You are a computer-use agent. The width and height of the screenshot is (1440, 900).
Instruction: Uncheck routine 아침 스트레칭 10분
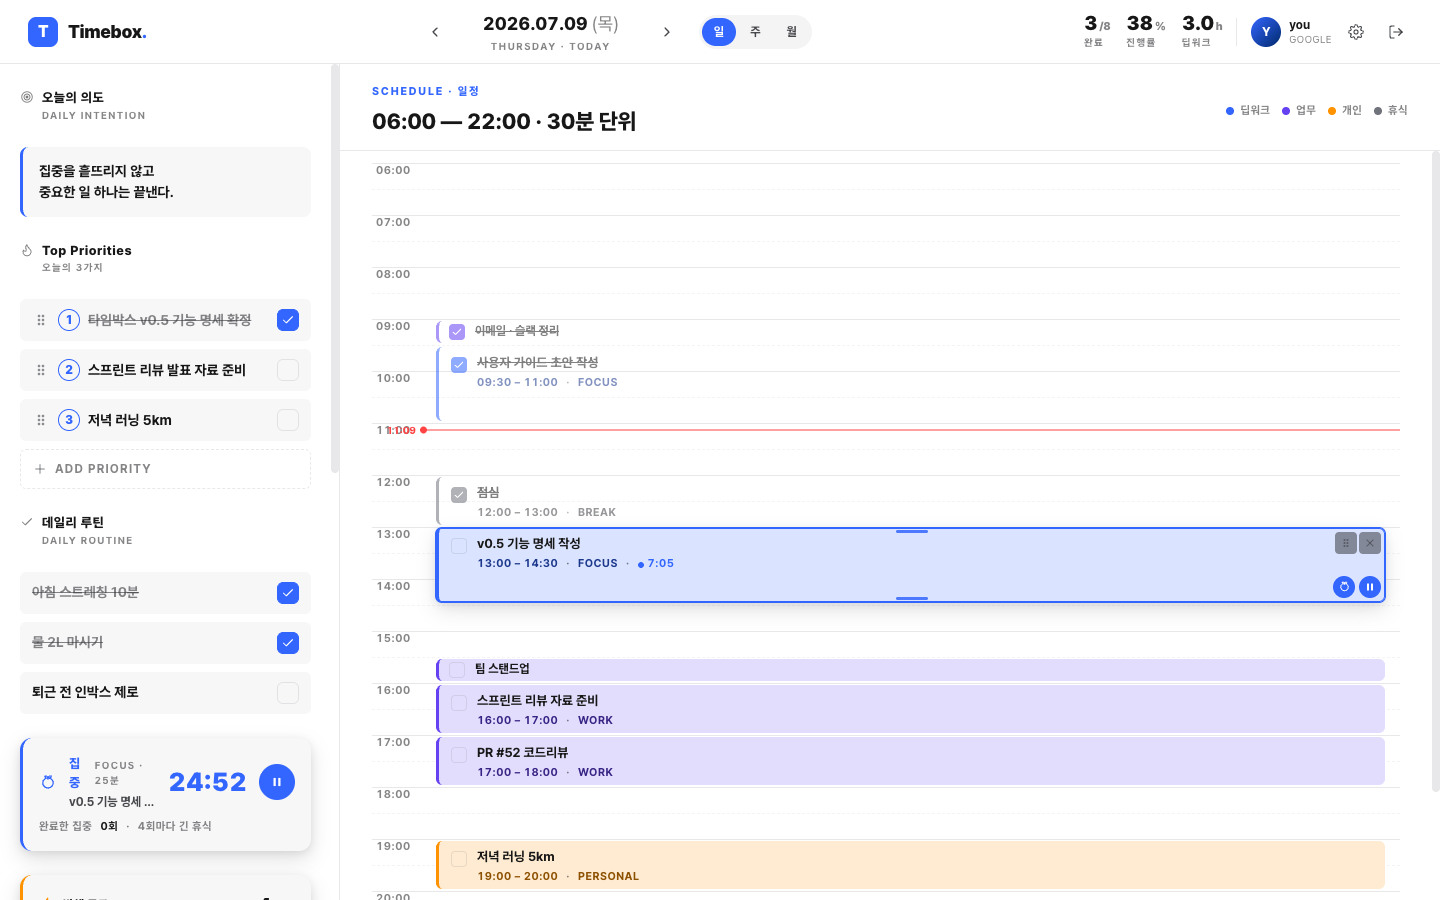(x=288, y=593)
